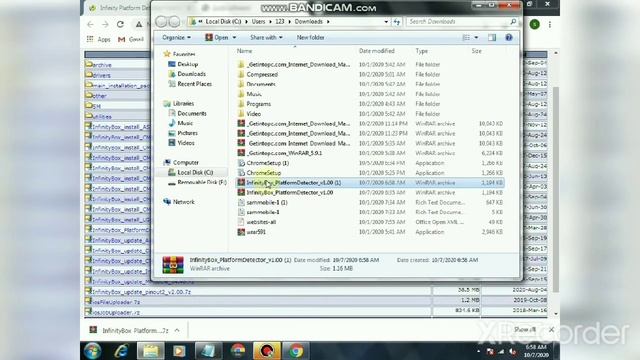Select the Compressed folder
The height and width of the screenshot is (360, 640).
coord(262,75)
